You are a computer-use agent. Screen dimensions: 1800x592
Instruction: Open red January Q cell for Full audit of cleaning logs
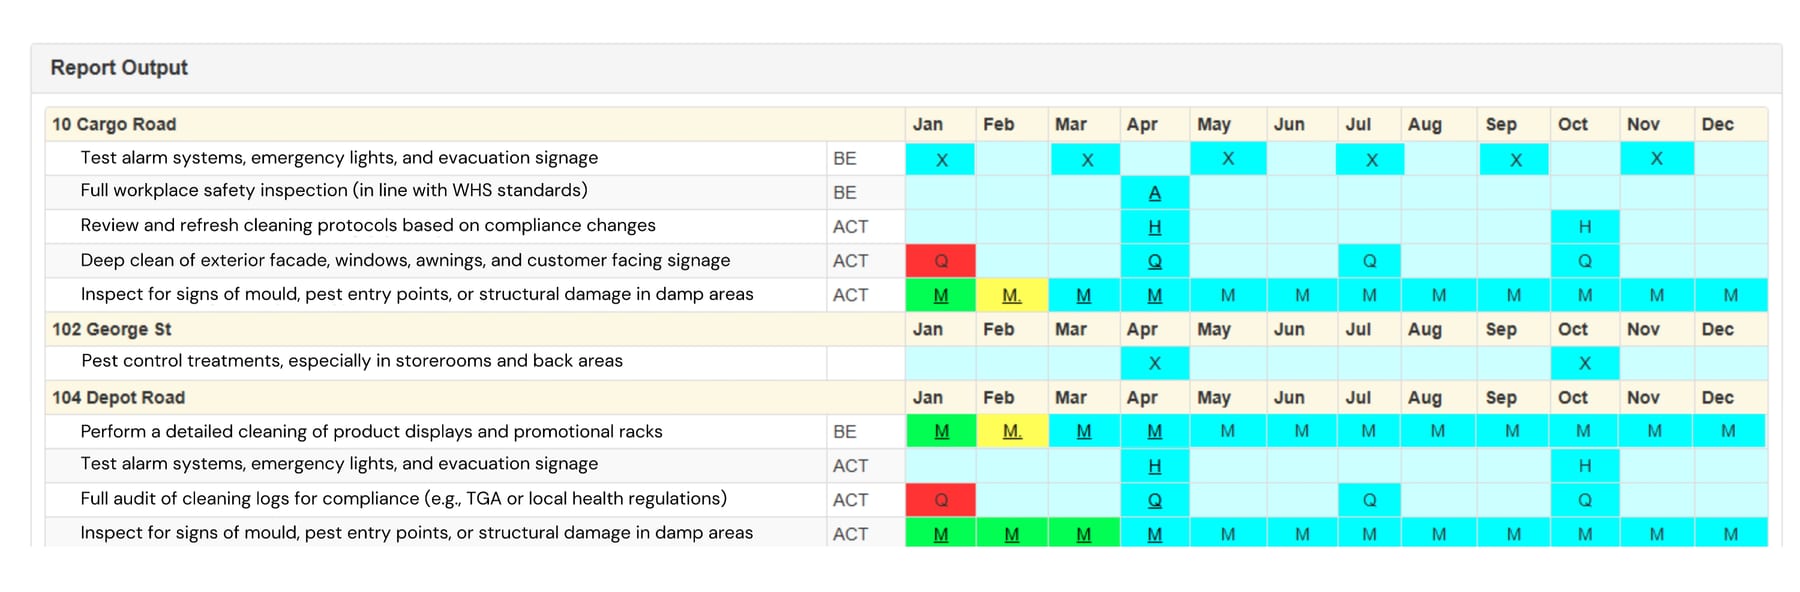(941, 500)
